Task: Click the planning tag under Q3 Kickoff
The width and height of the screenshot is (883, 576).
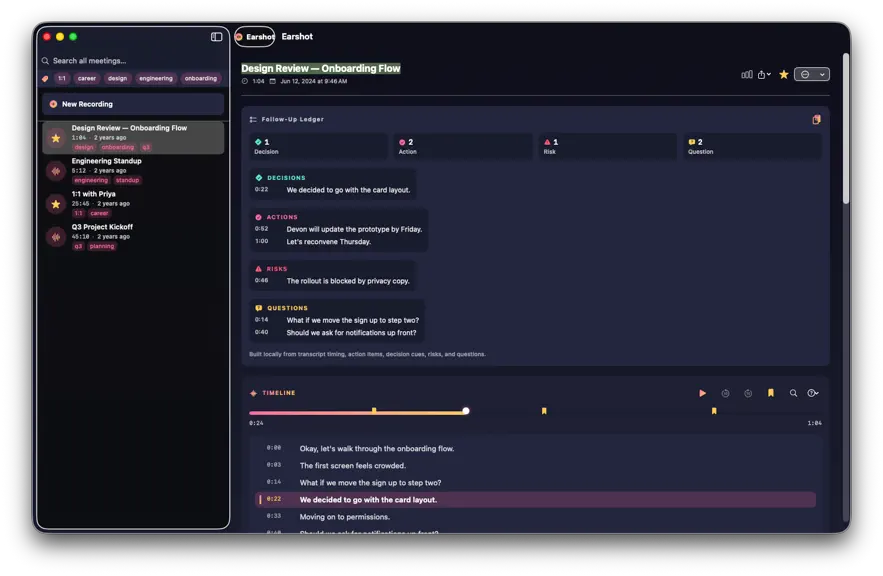Action: 102,246
